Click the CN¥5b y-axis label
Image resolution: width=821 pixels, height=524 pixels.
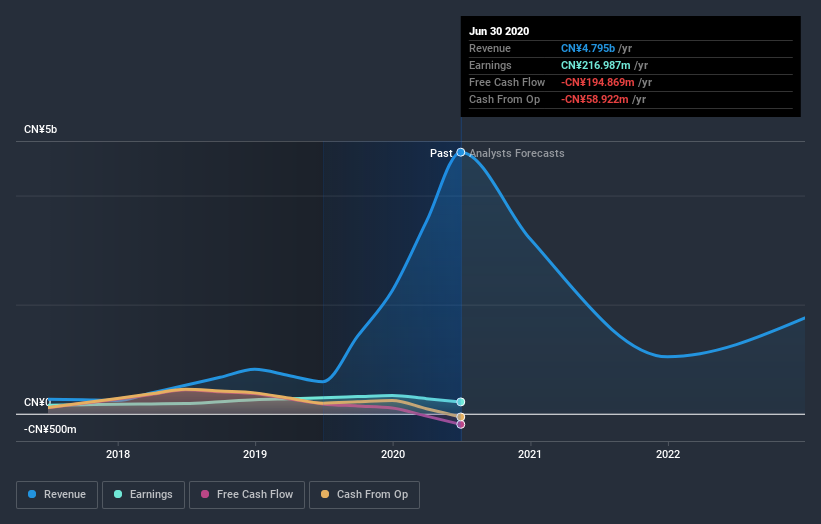[40, 129]
